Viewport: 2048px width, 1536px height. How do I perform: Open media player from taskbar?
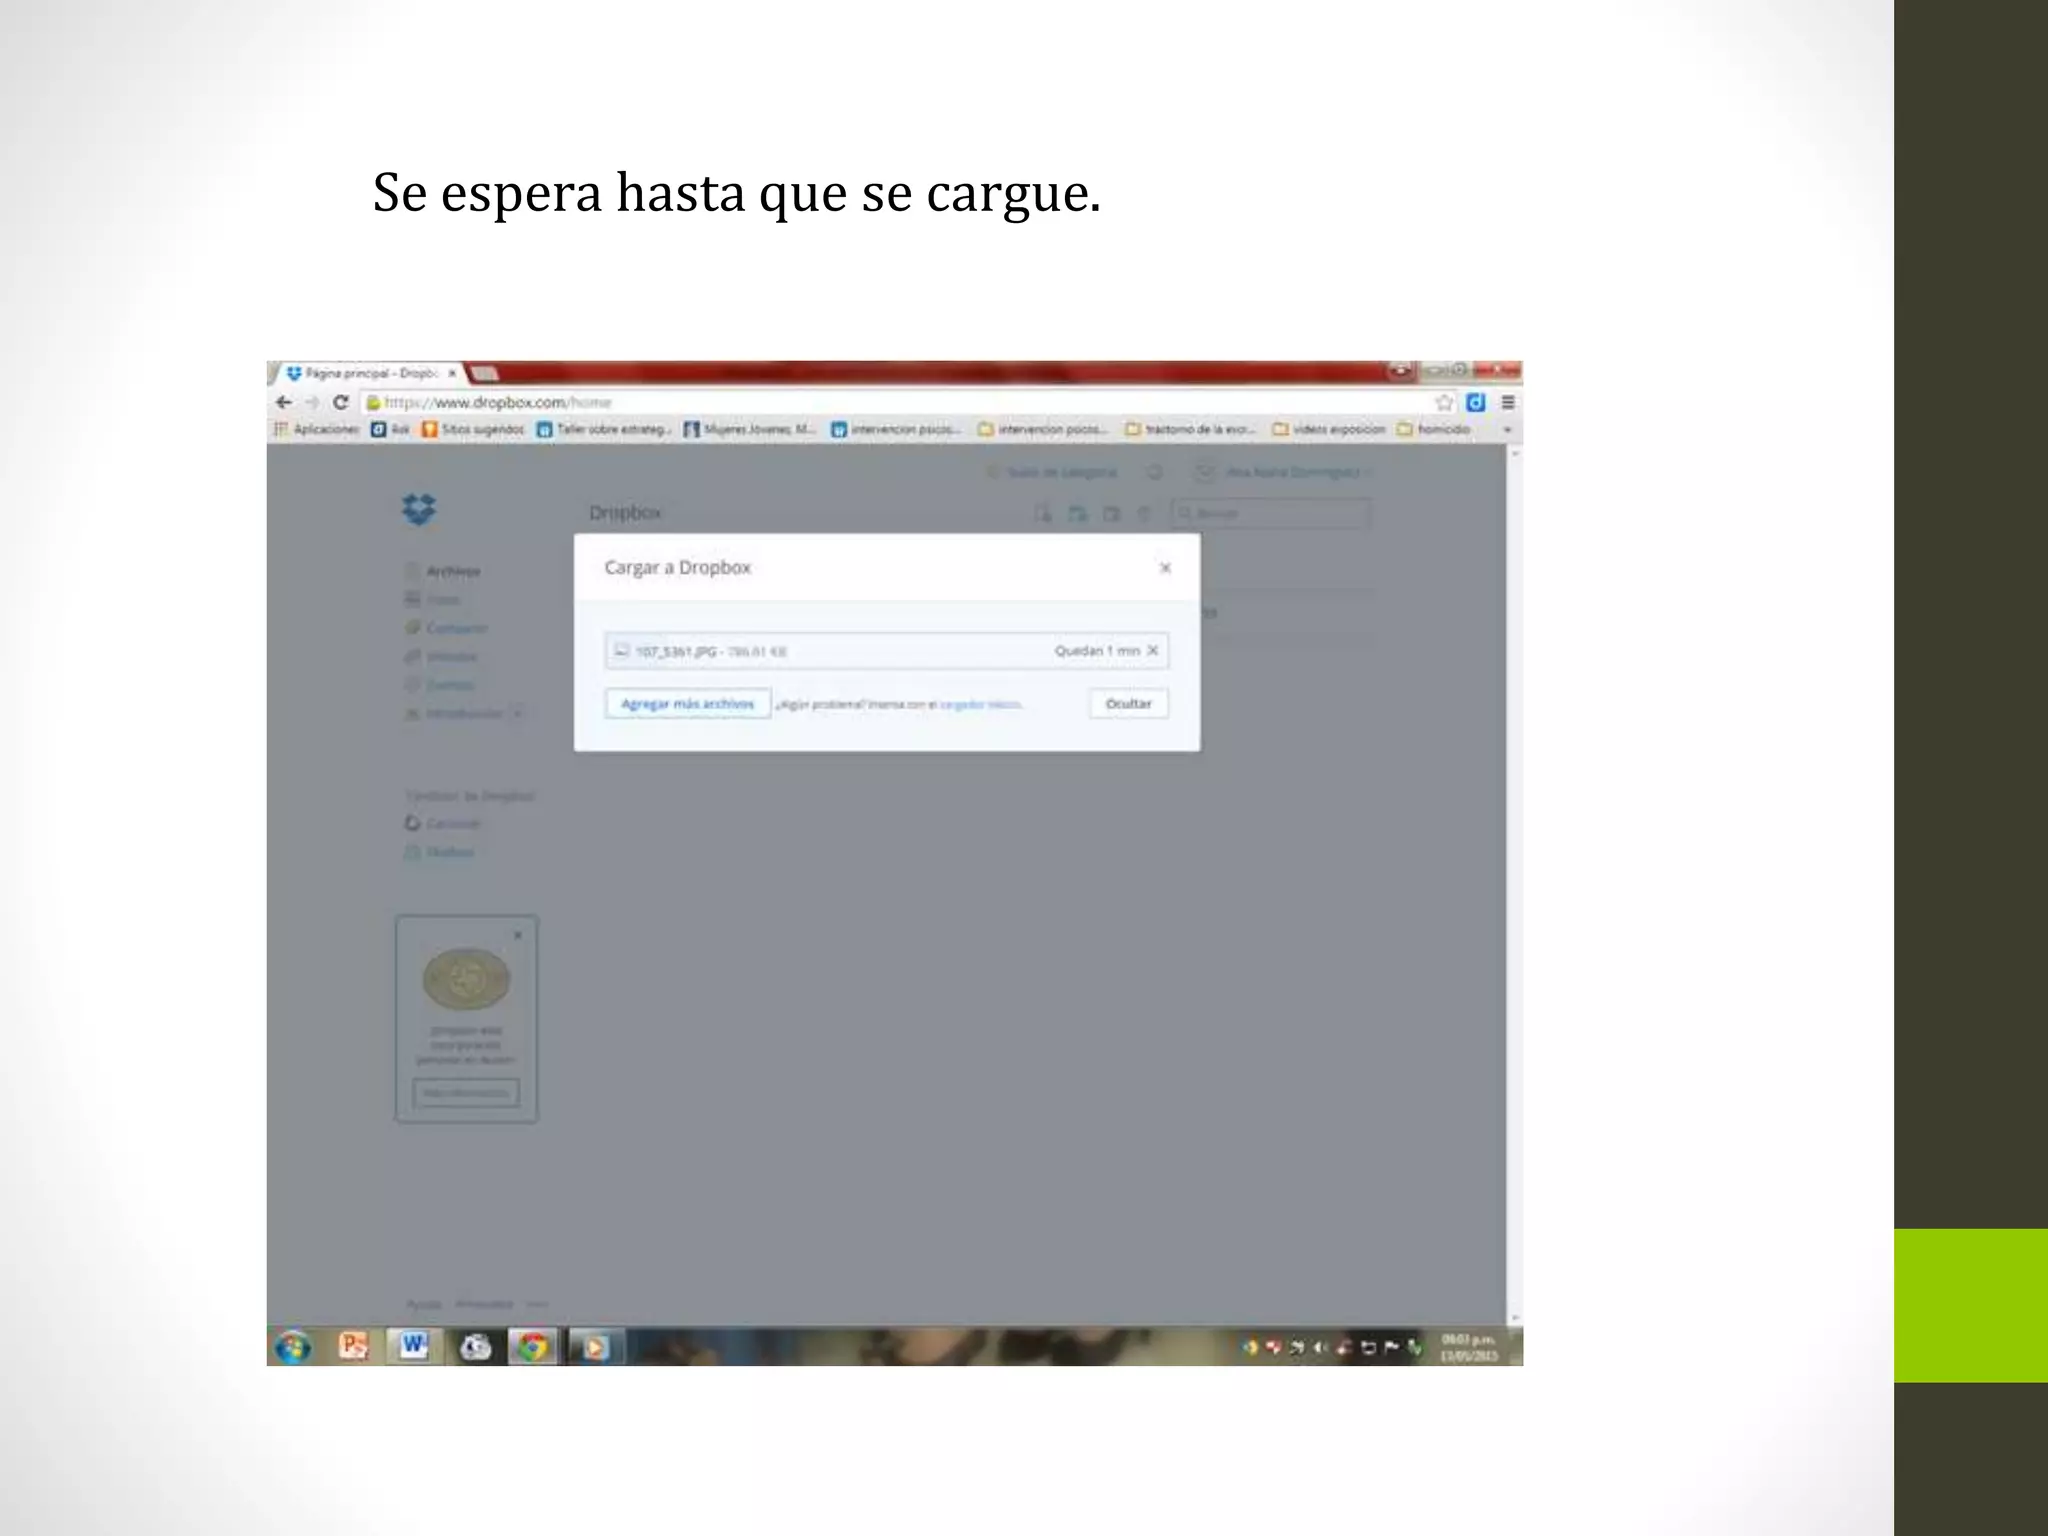pyautogui.click(x=595, y=1346)
